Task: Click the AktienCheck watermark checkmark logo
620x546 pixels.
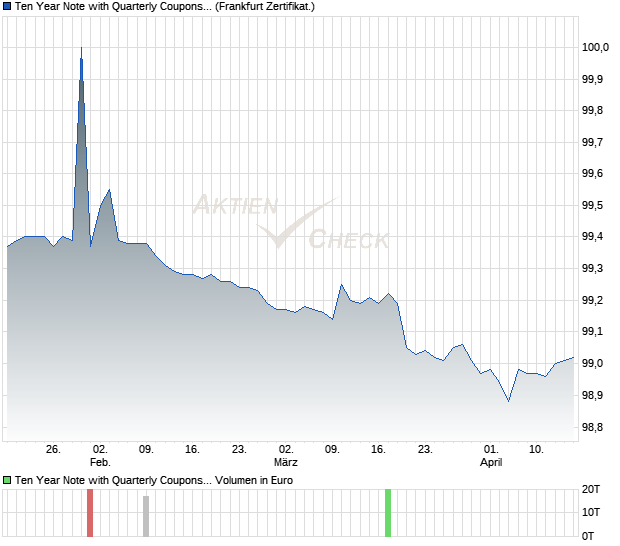Action: (x=290, y=225)
